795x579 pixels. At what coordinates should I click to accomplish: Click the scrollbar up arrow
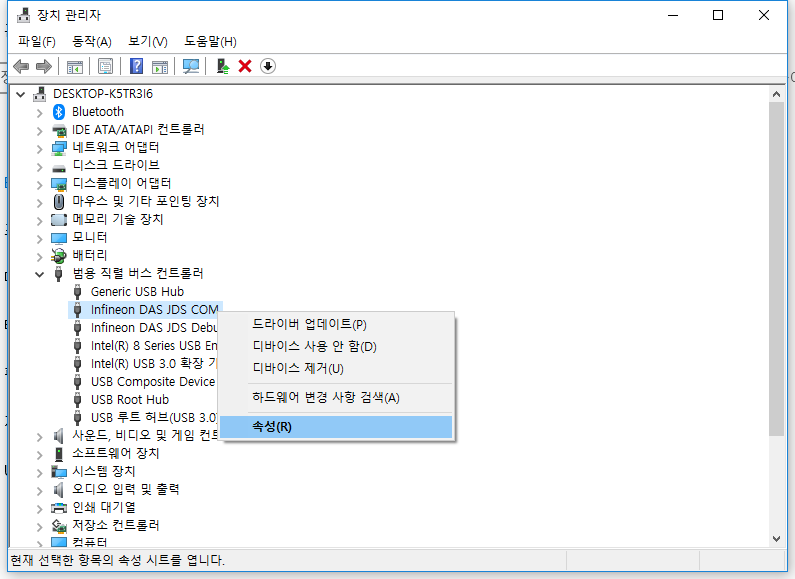pyautogui.click(x=776, y=94)
